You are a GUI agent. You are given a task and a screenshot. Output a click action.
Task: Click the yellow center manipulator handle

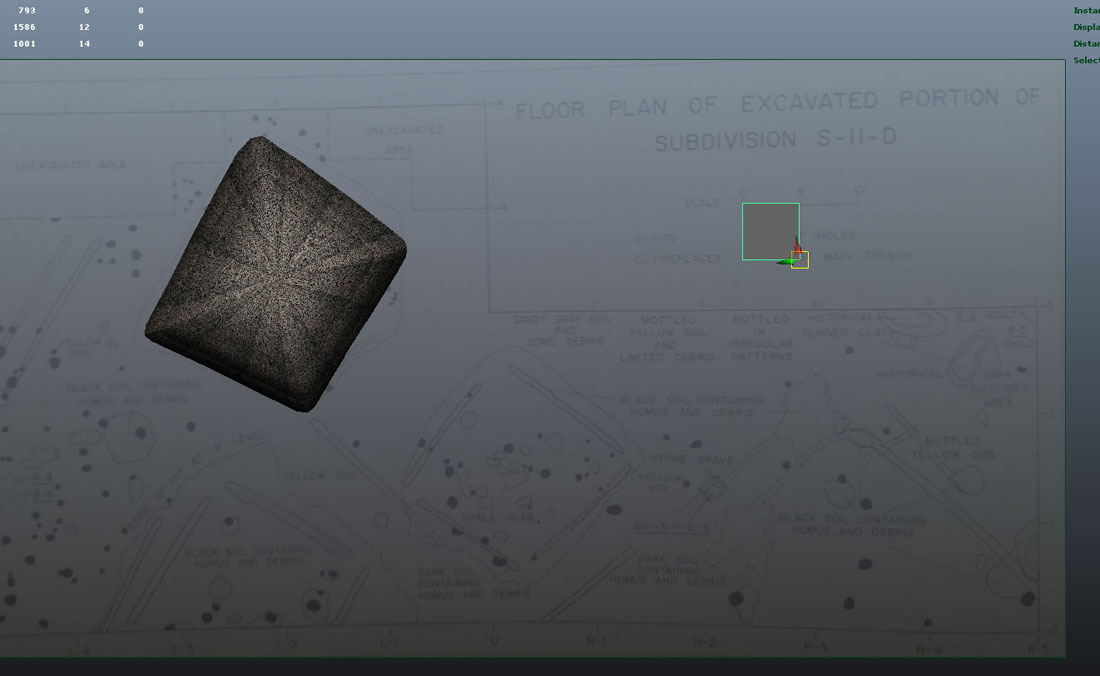(x=800, y=260)
